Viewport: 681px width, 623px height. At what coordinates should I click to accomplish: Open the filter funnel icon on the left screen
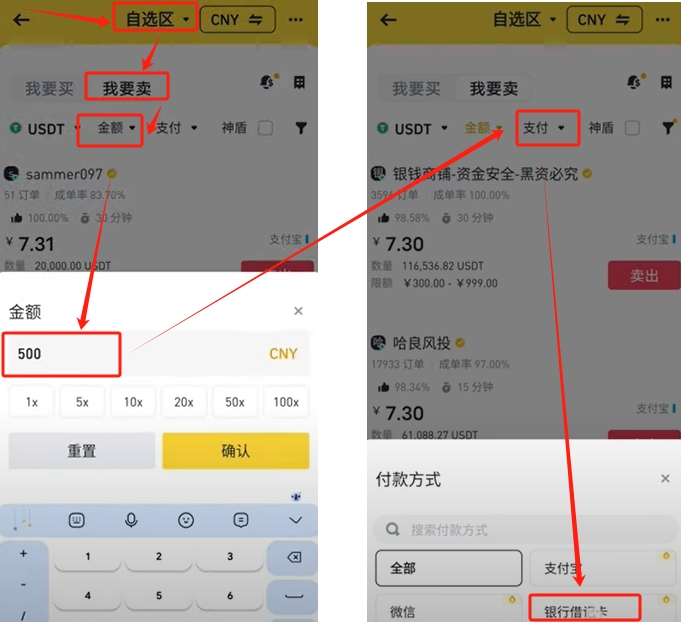[x=301, y=128]
